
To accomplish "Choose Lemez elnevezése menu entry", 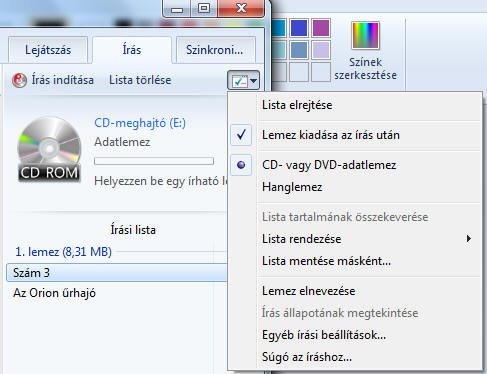I will (355, 291).
